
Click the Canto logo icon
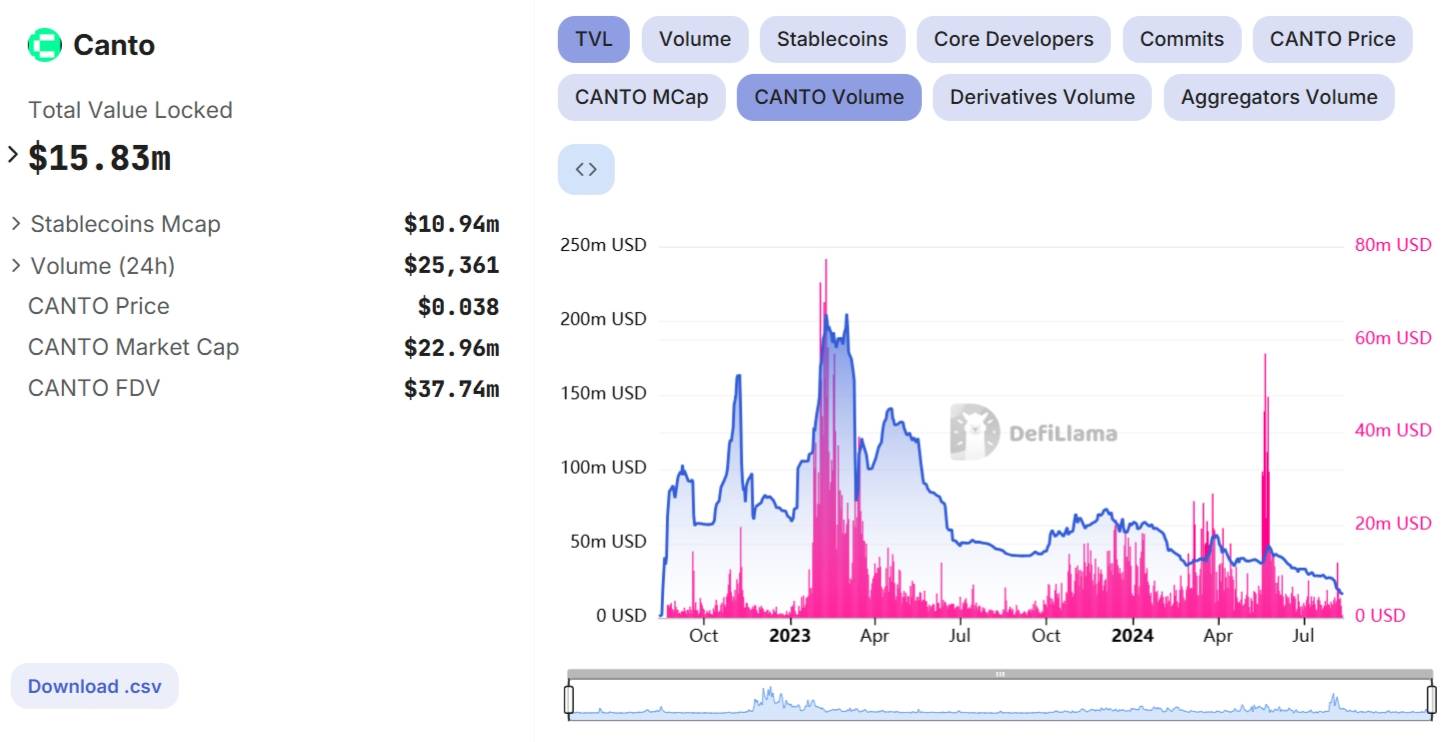tap(44, 45)
